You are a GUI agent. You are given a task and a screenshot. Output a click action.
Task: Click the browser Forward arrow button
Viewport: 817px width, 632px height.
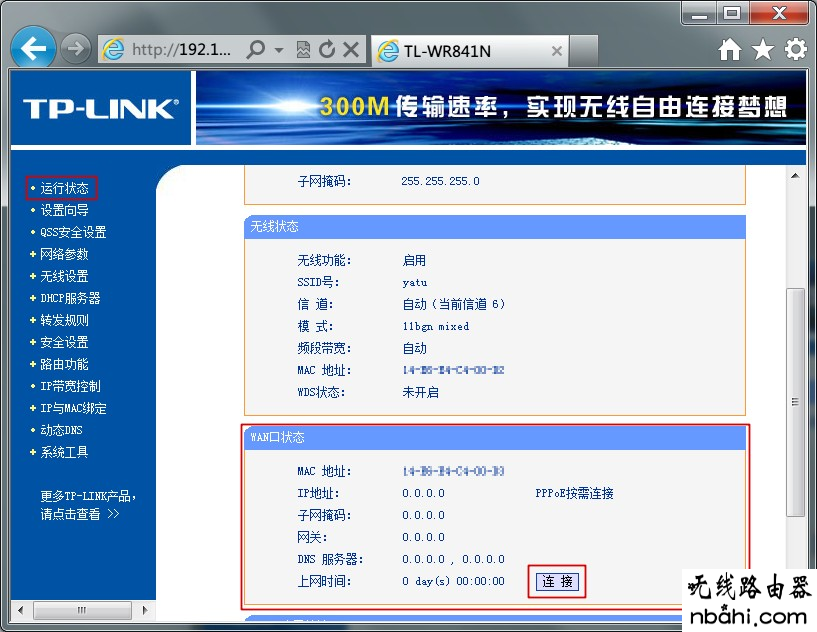click(x=75, y=48)
